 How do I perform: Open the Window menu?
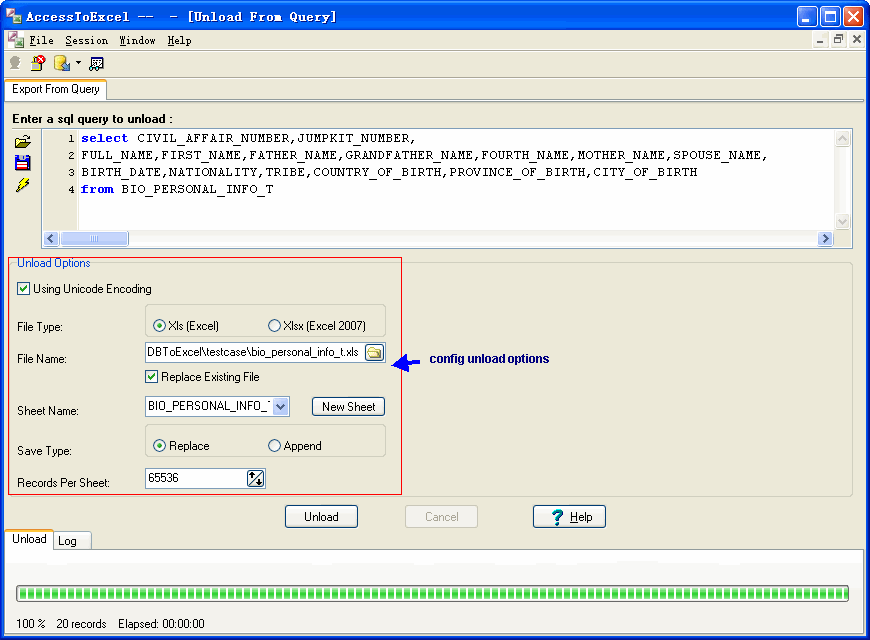click(137, 41)
